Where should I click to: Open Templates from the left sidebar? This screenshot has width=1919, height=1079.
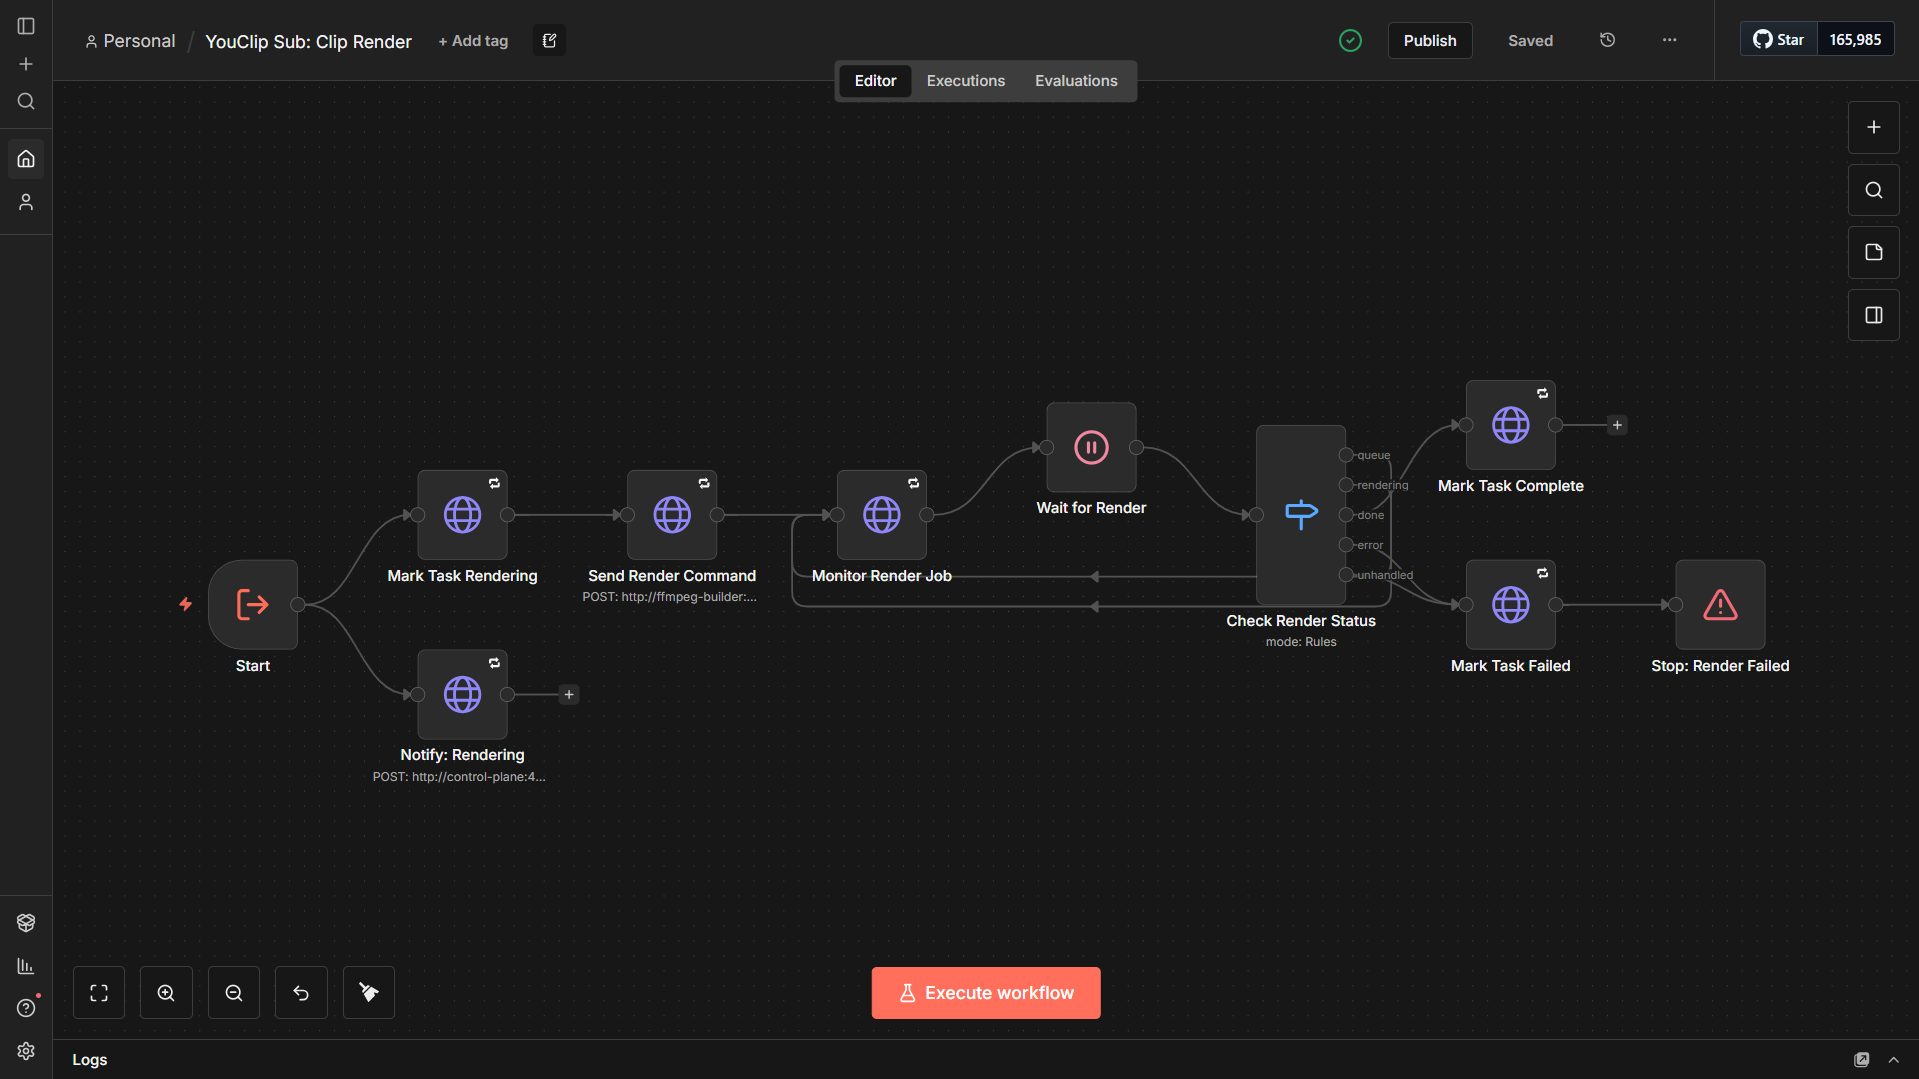point(26,922)
